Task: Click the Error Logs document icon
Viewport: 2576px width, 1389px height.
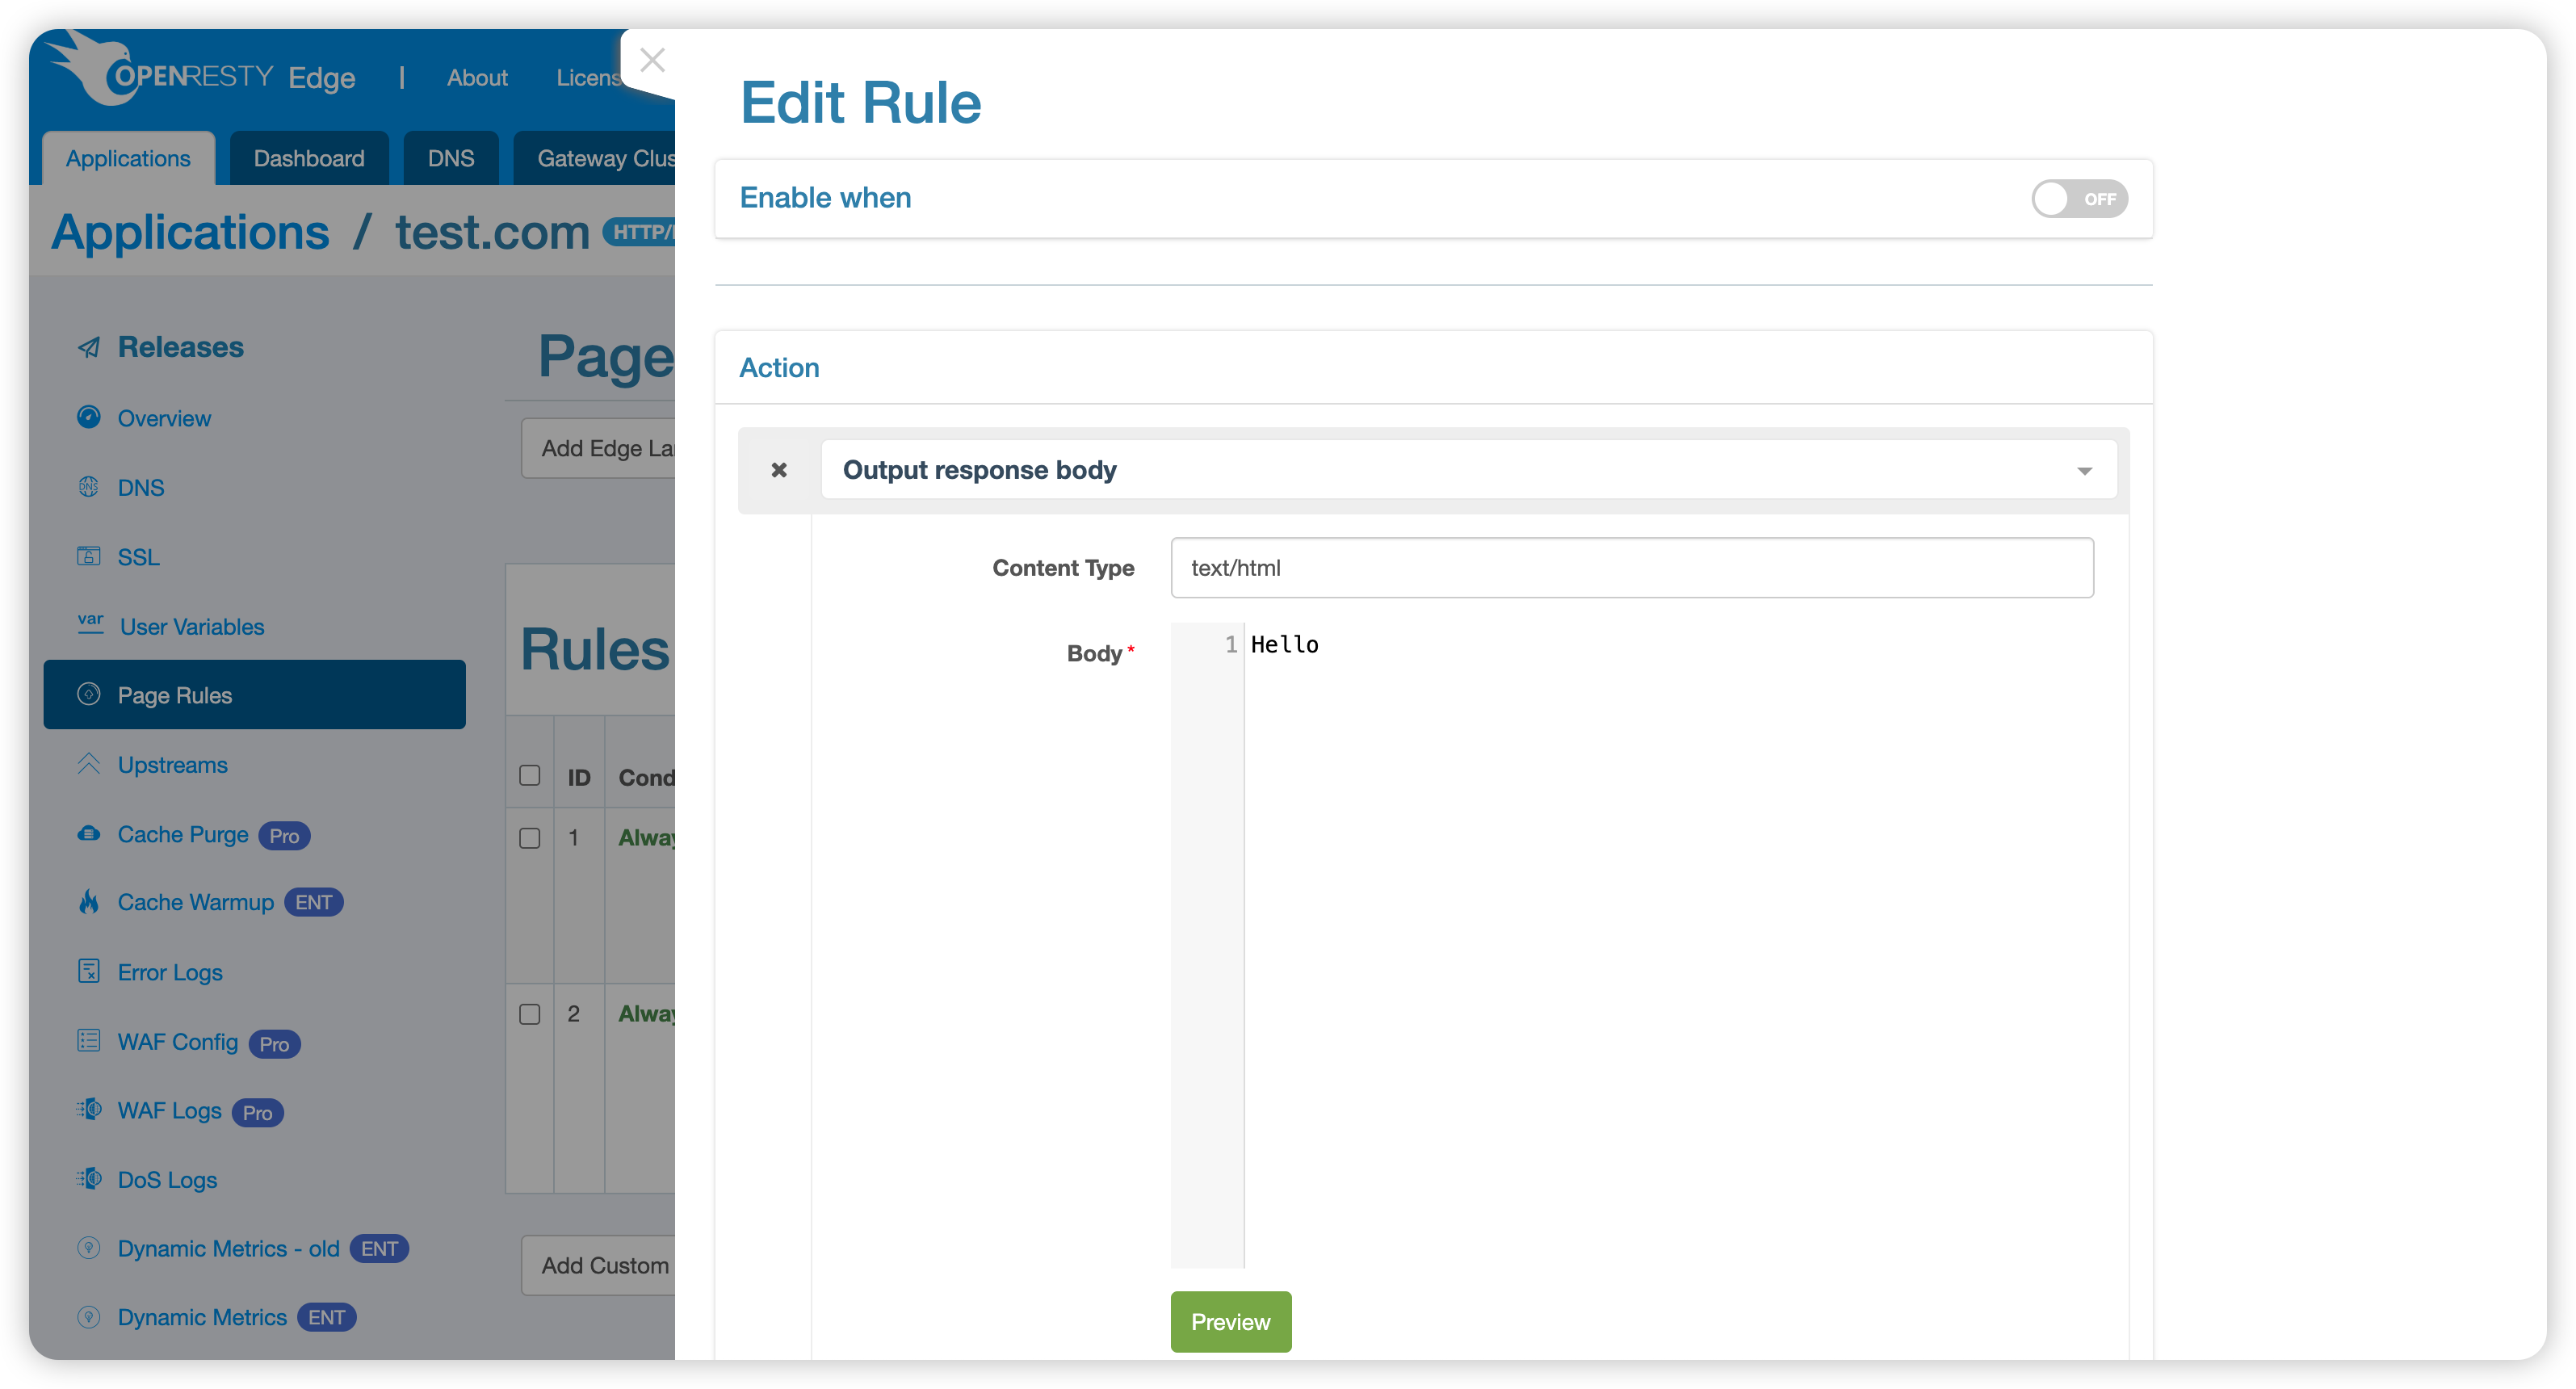Action: 89,971
